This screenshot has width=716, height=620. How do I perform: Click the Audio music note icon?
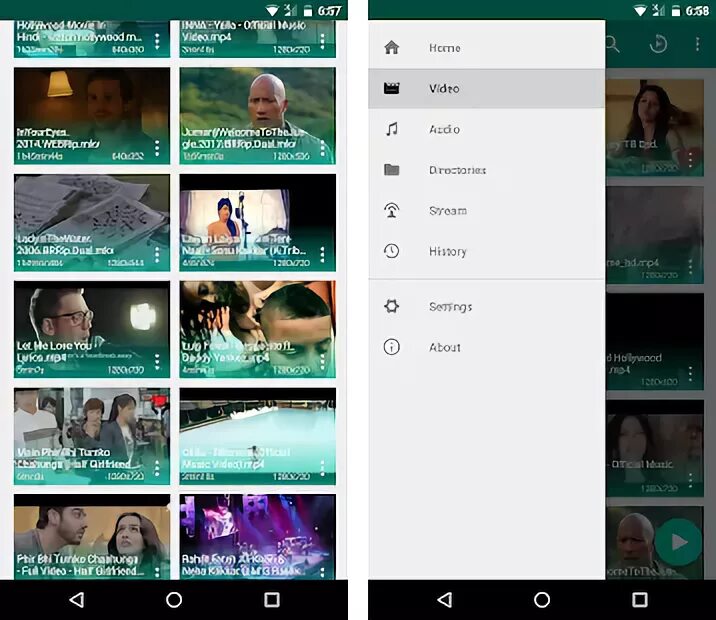click(x=392, y=129)
